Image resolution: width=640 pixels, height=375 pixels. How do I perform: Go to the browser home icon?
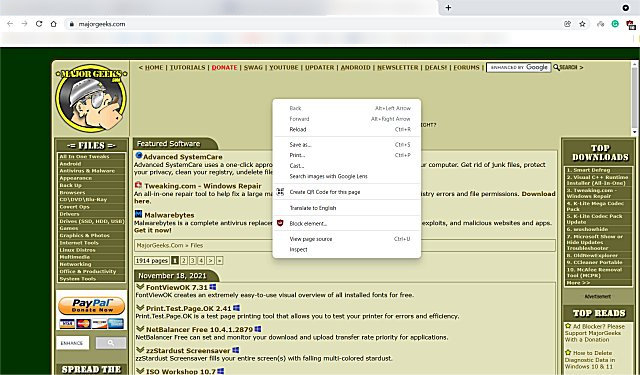(53, 24)
